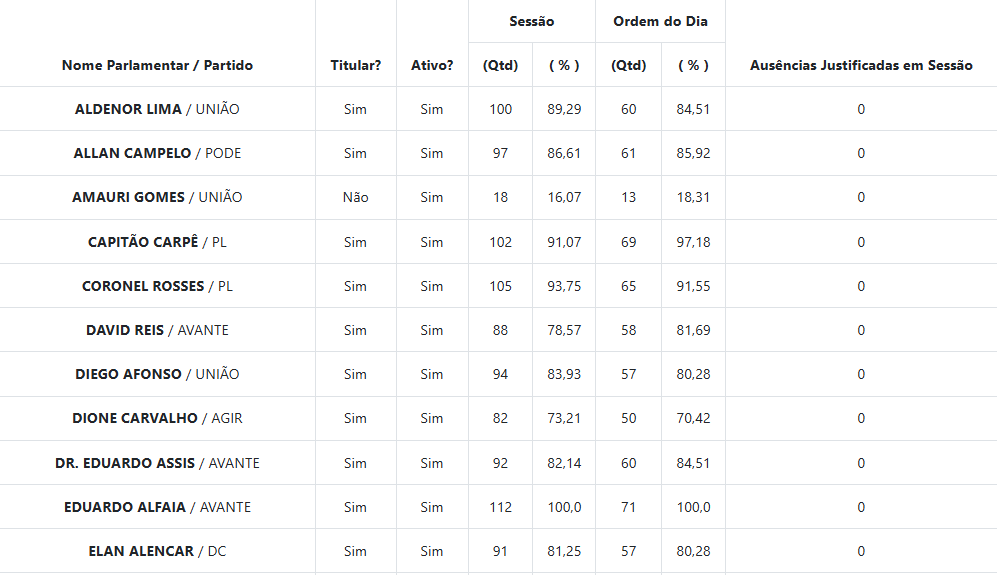Open the CORONEL ROSSES row name

click(144, 286)
